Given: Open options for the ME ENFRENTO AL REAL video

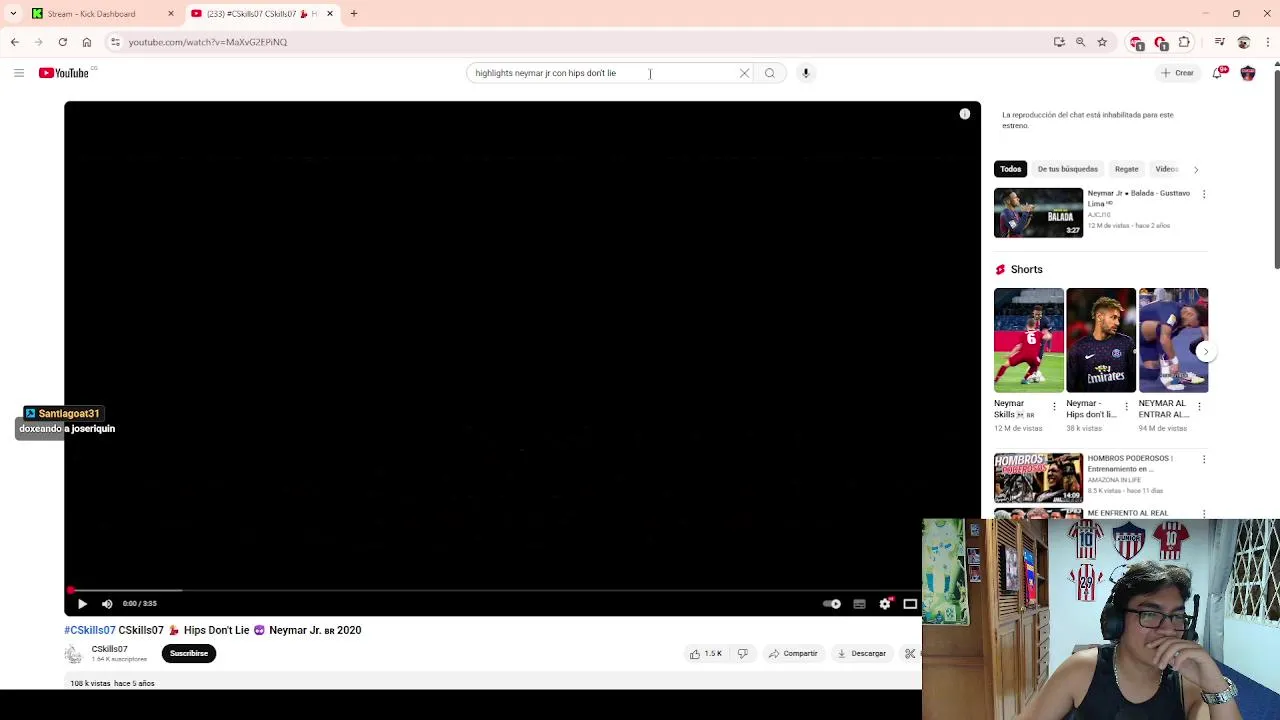Looking at the screenshot, I should [1204, 514].
